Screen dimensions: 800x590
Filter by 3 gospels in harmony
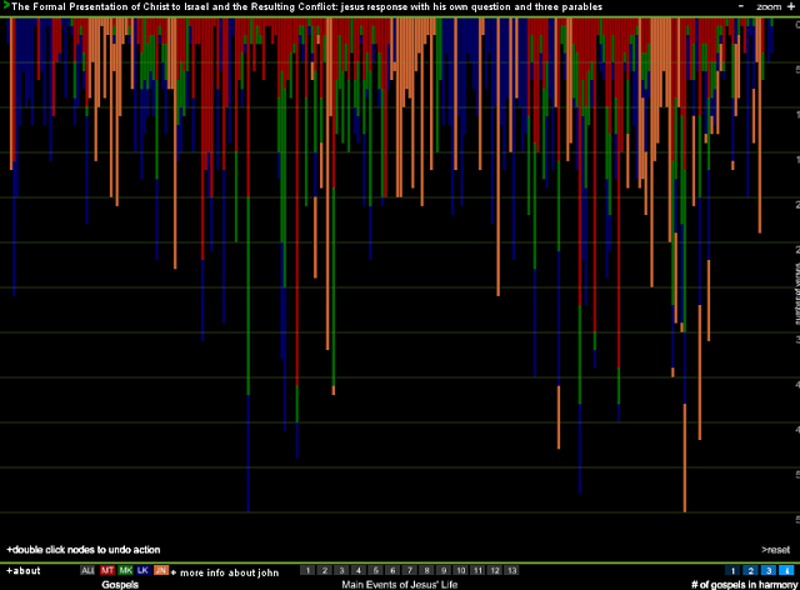tap(767, 570)
